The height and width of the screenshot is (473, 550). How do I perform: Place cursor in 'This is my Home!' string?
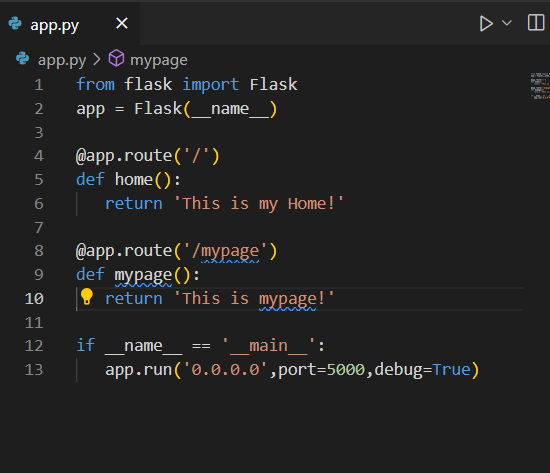(x=259, y=204)
